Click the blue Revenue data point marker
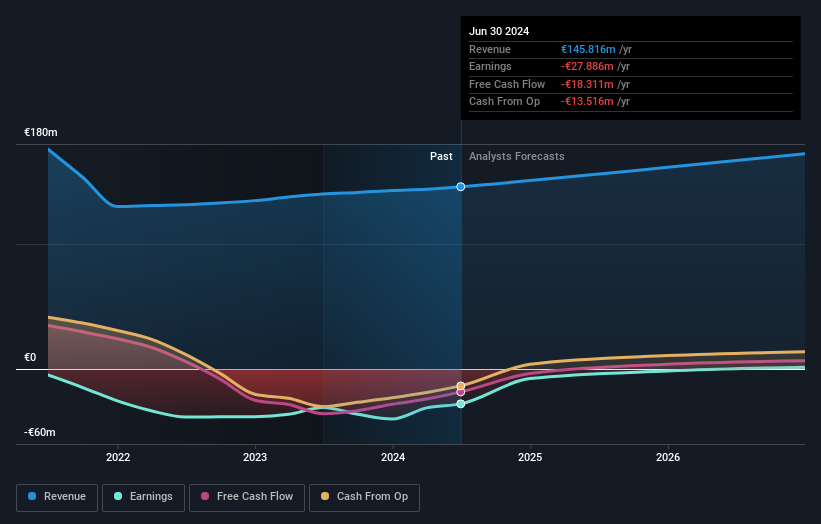The width and height of the screenshot is (821, 524). pyautogui.click(x=461, y=187)
